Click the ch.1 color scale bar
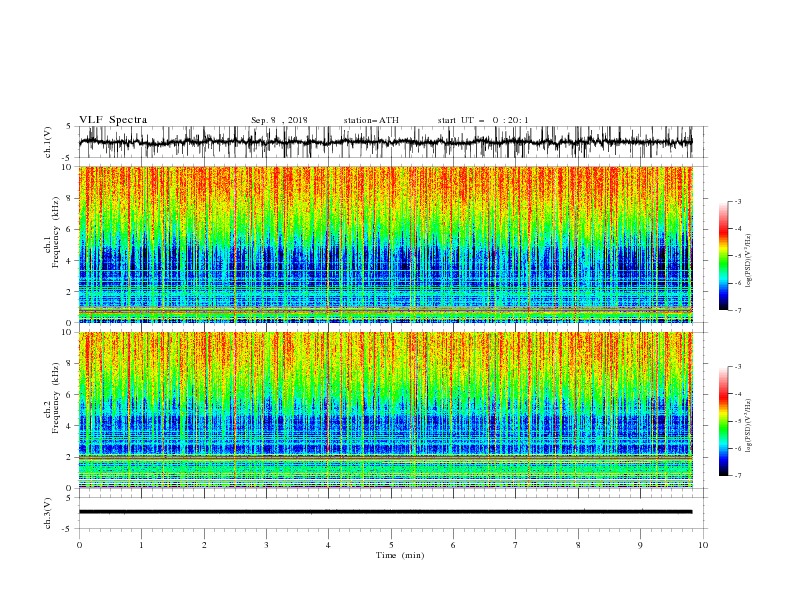Image resolution: width=792 pixels, height=612 pixels. (724, 256)
